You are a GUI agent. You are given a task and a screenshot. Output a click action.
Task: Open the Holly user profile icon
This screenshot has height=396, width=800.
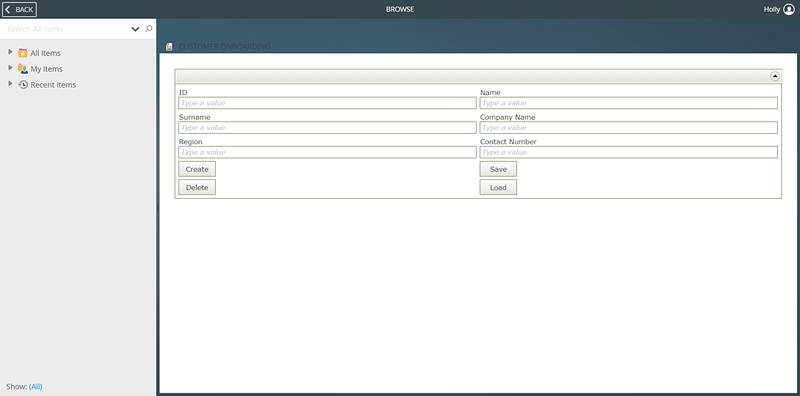tap(789, 9)
